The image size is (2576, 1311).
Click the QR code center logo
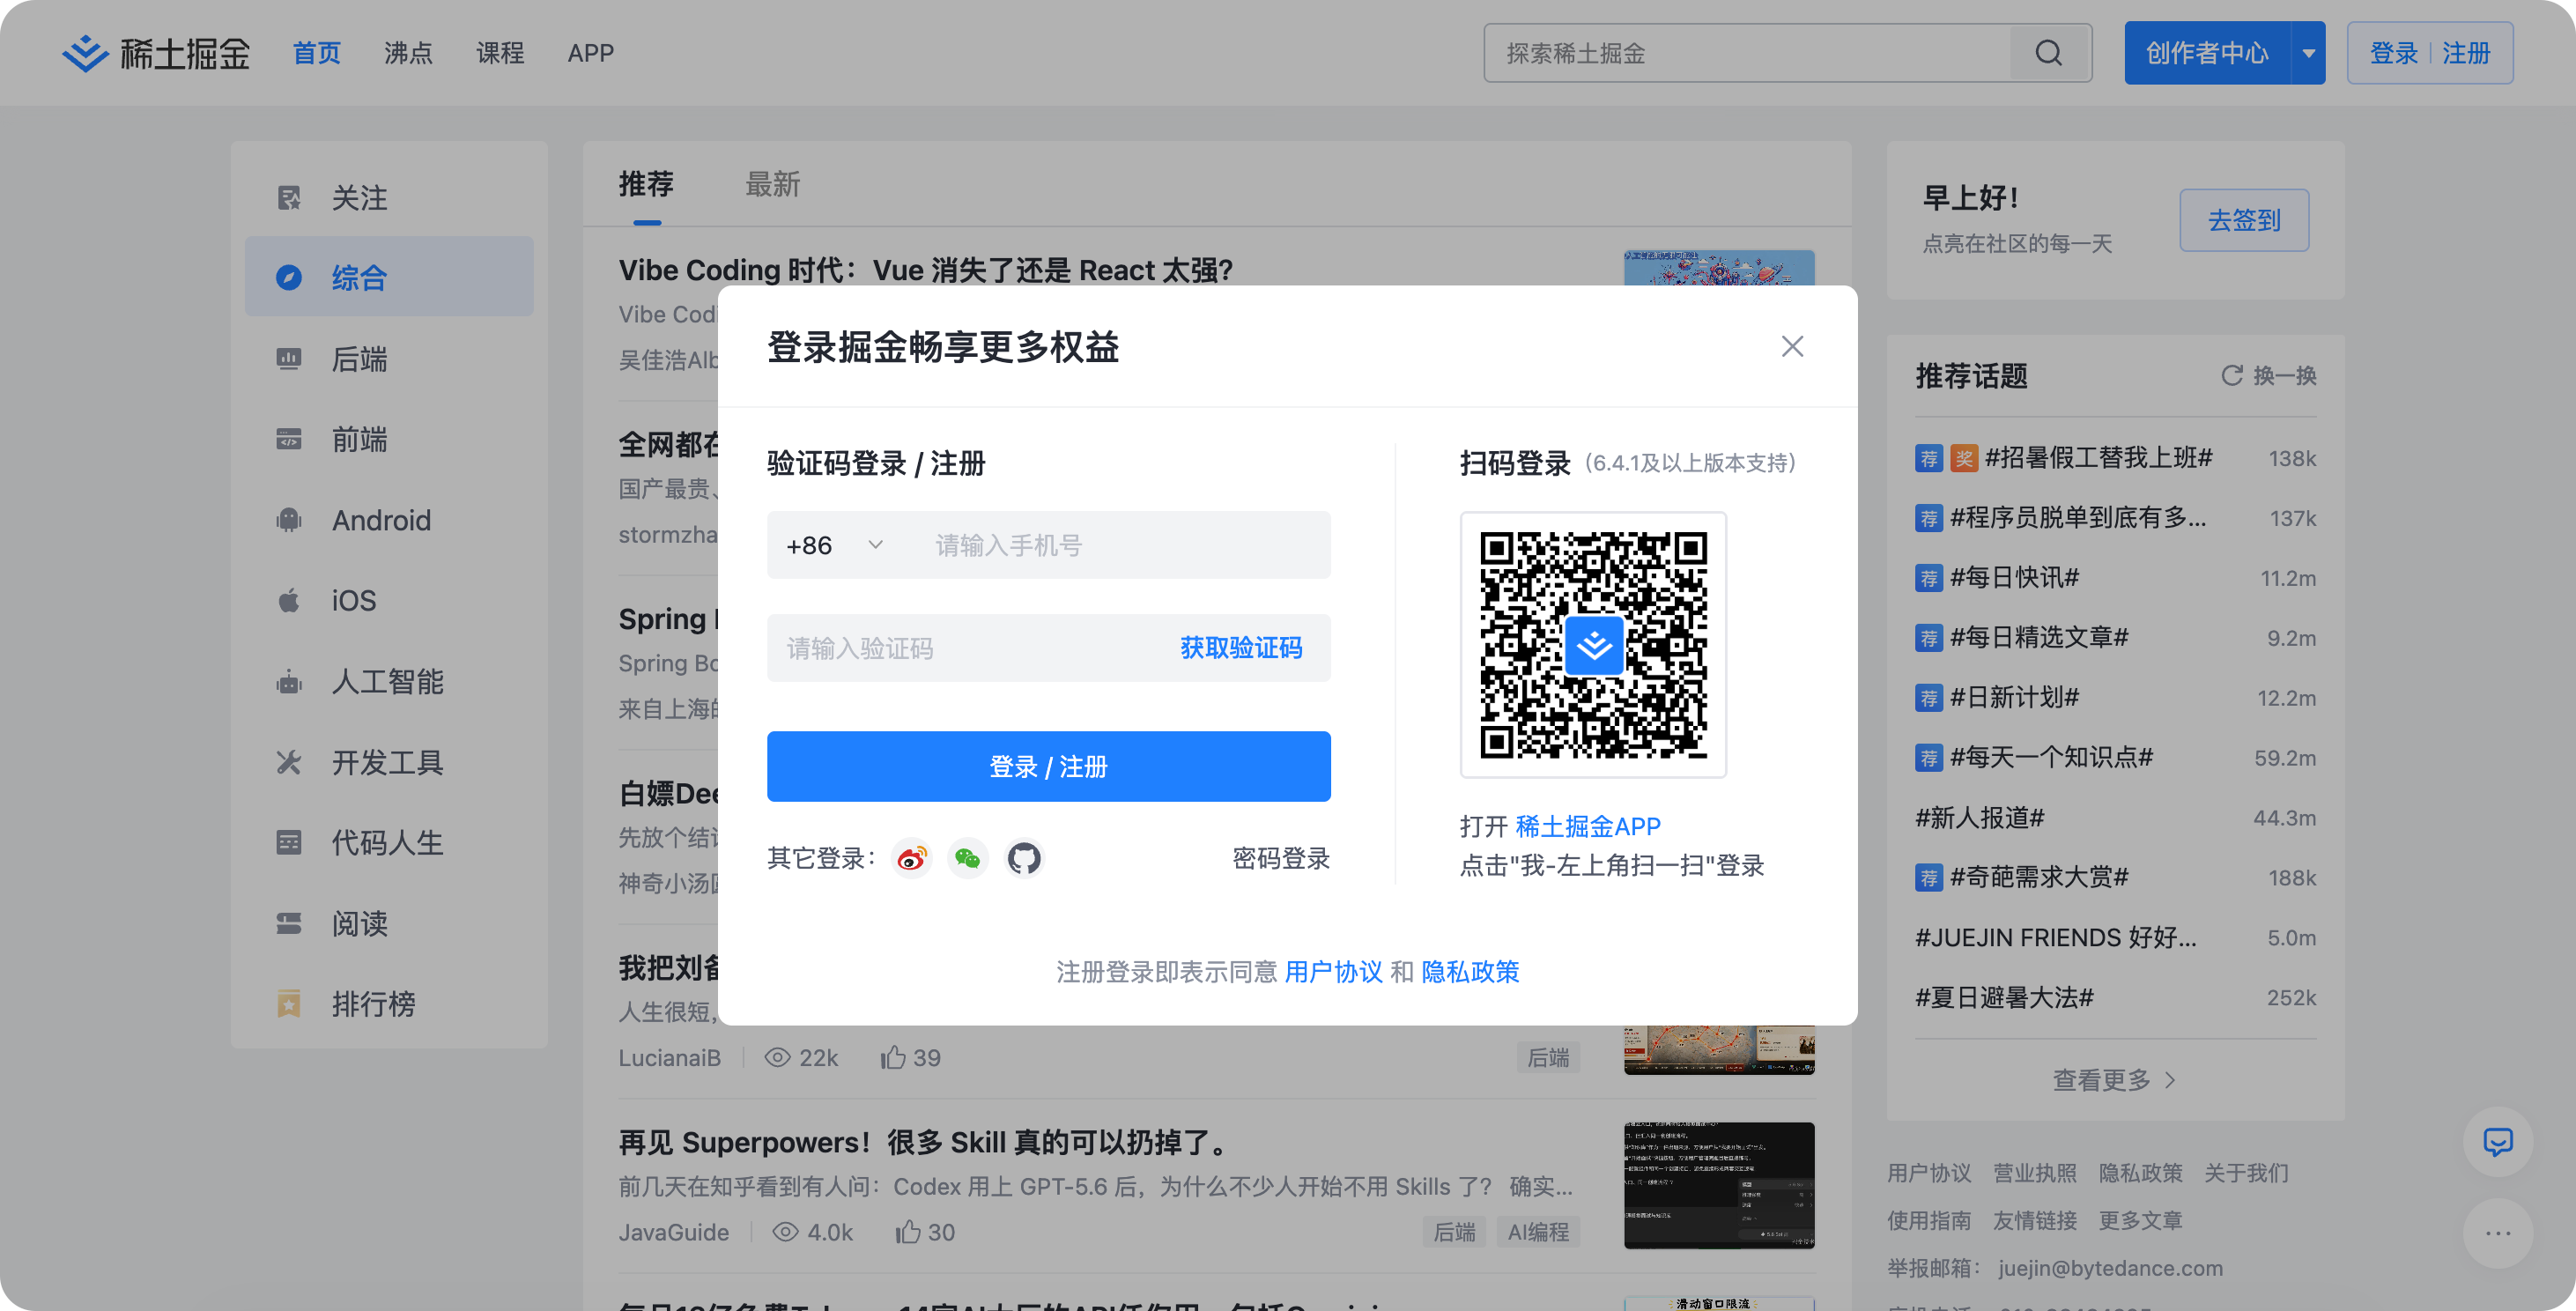(1594, 645)
